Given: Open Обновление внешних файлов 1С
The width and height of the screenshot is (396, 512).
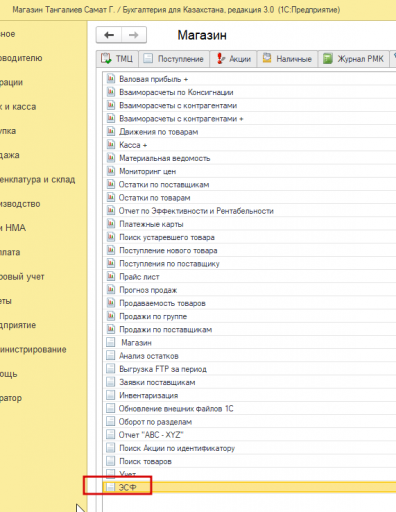Looking at the screenshot, I should [176, 408].
